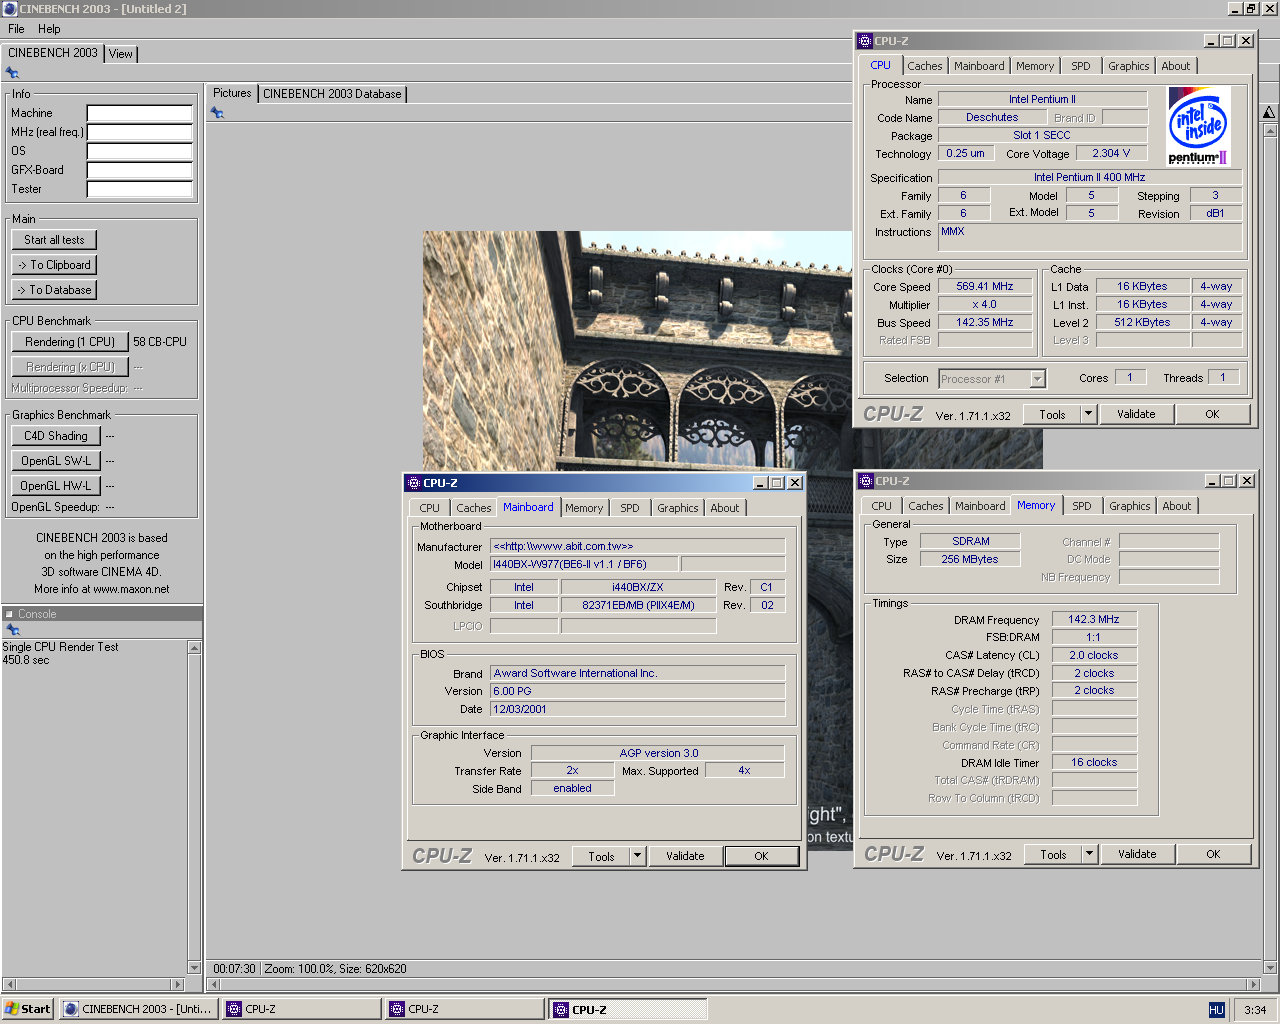The image size is (1280, 1024).
Task: Click the GFX-Board input field
Action: click(139, 170)
